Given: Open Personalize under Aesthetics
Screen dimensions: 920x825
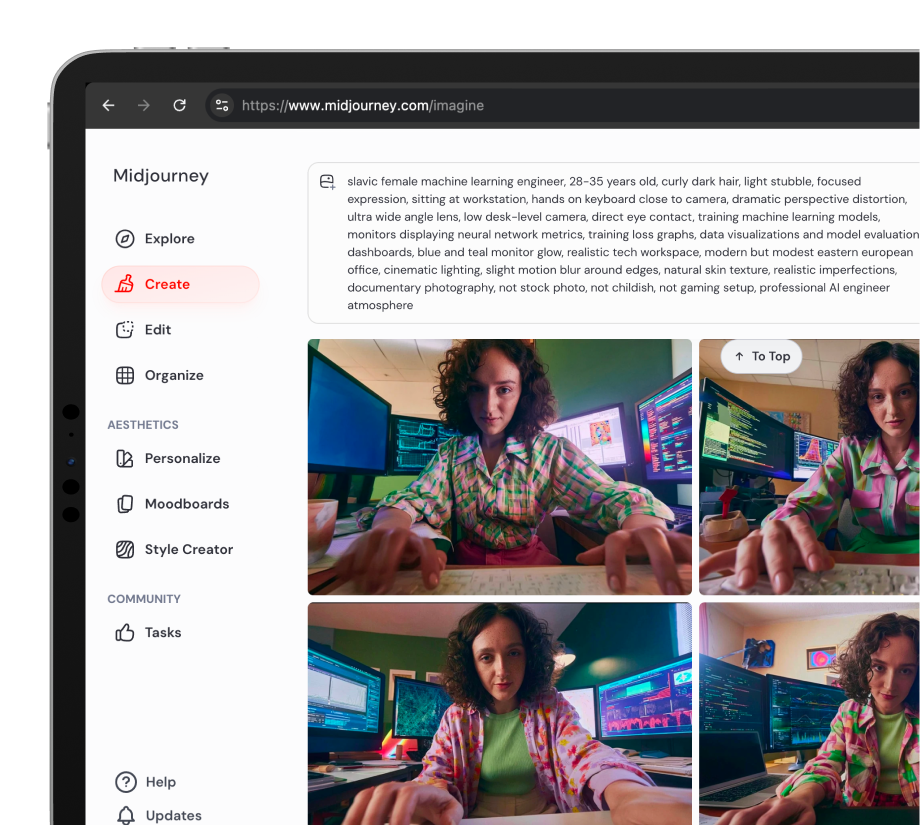Looking at the screenshot, I should coord(180,458).
